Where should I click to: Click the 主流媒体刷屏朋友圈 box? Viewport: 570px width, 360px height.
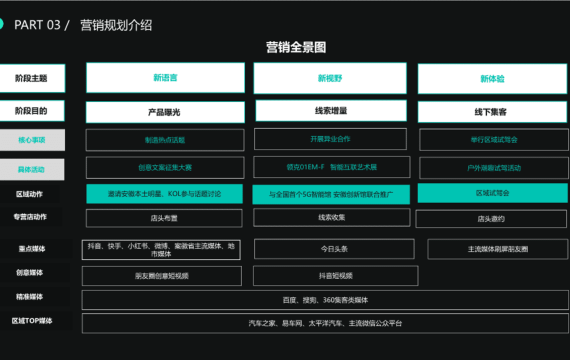point(498,249)
